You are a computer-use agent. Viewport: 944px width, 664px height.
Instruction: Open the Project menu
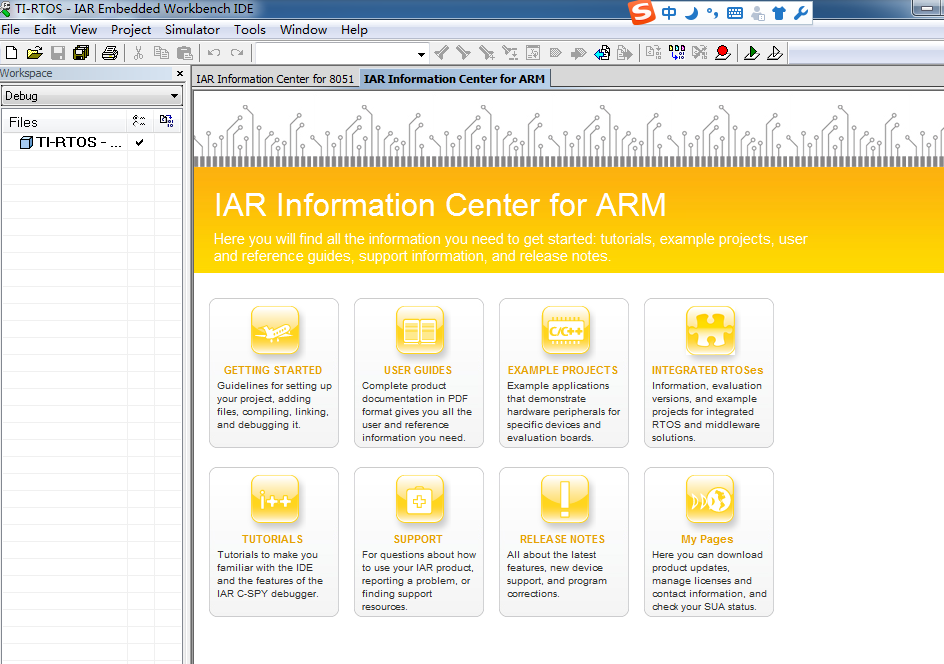131,30
